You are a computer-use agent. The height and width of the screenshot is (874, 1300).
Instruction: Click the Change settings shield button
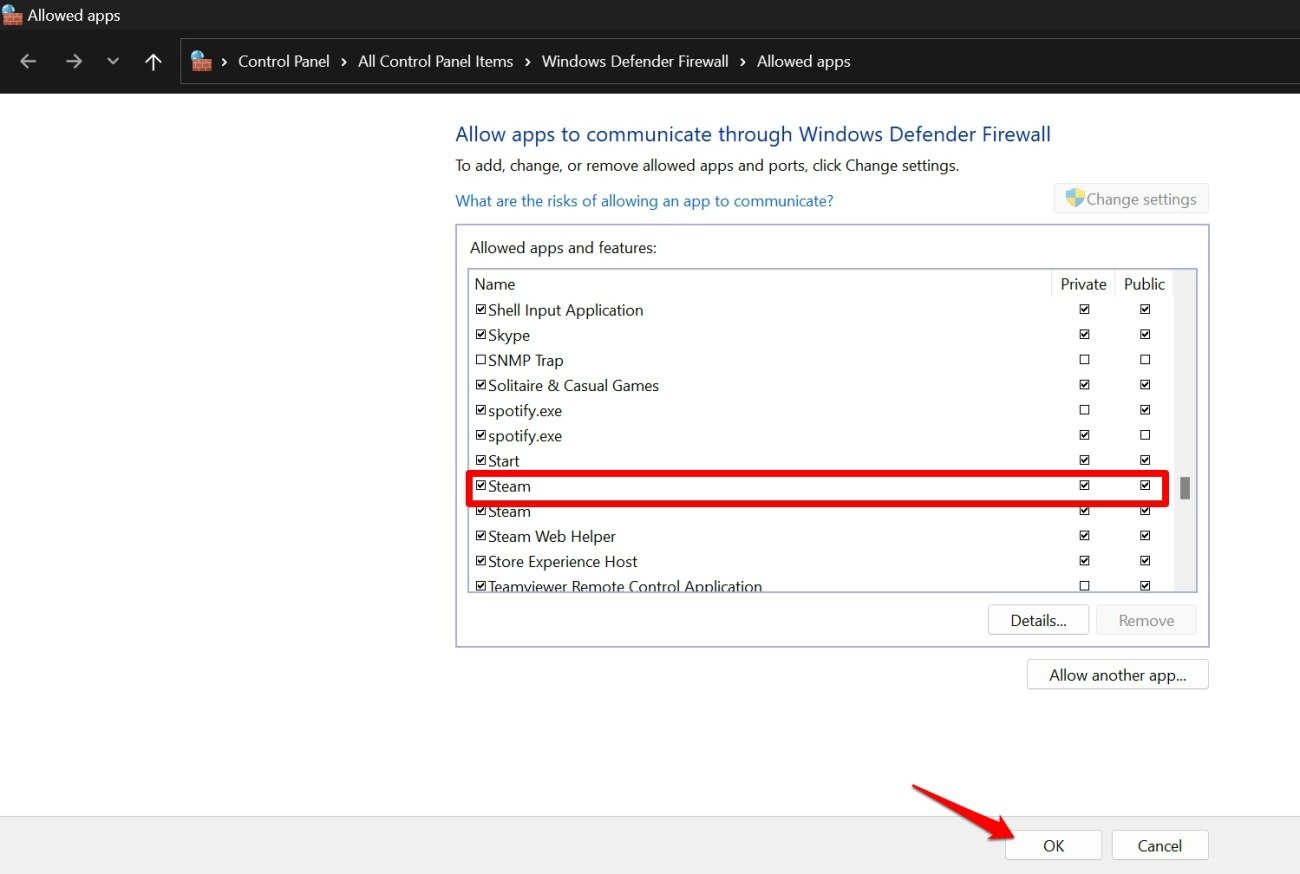[x=1131, y=199]
